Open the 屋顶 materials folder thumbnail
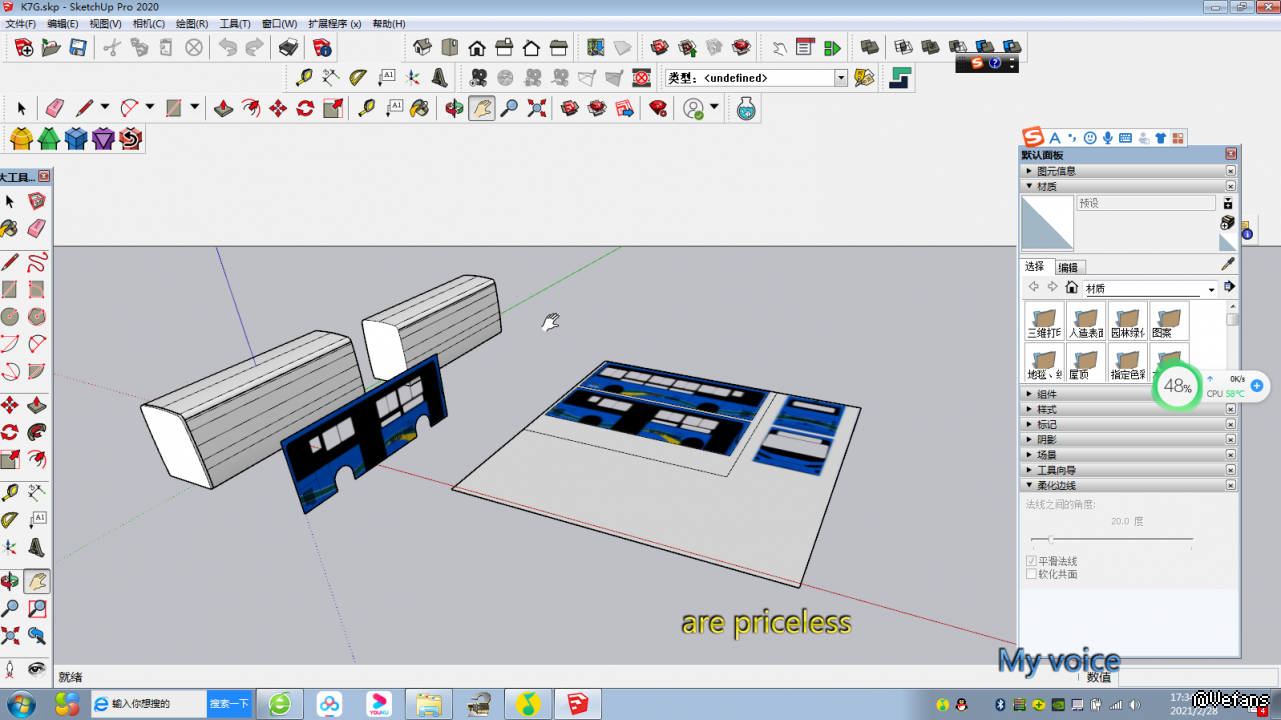Screen dimensions: 1281x720 coord(1086,362)
